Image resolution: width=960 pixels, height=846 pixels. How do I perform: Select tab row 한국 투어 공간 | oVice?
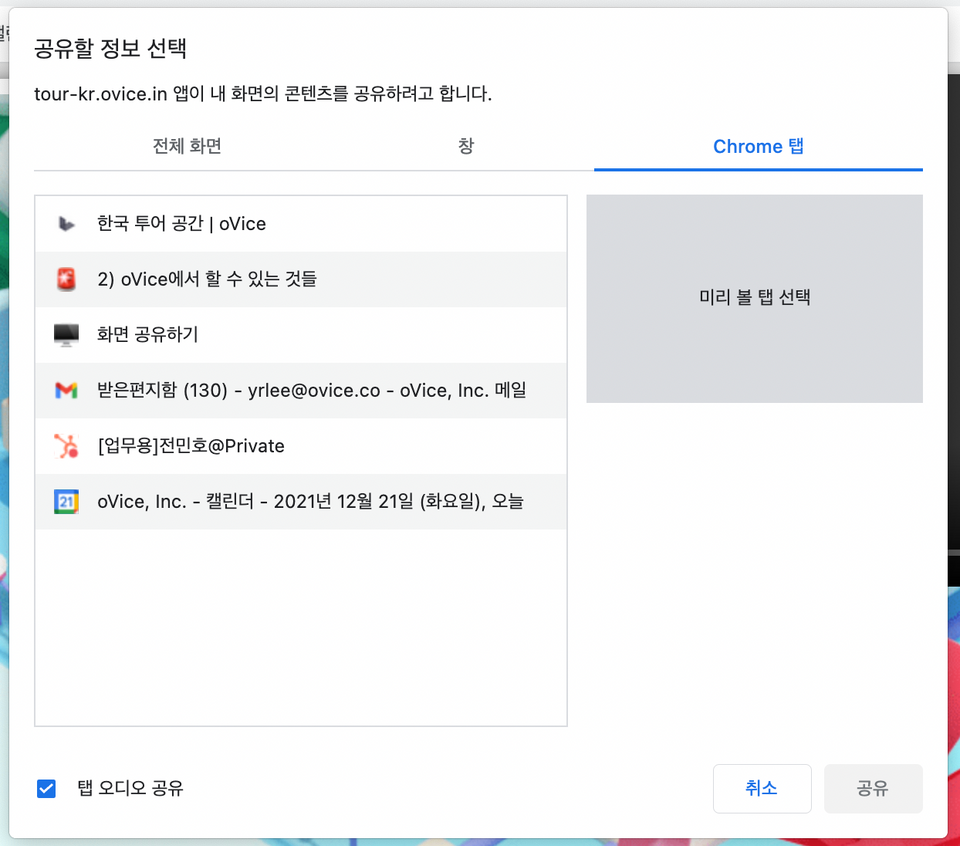coord(301,224)
